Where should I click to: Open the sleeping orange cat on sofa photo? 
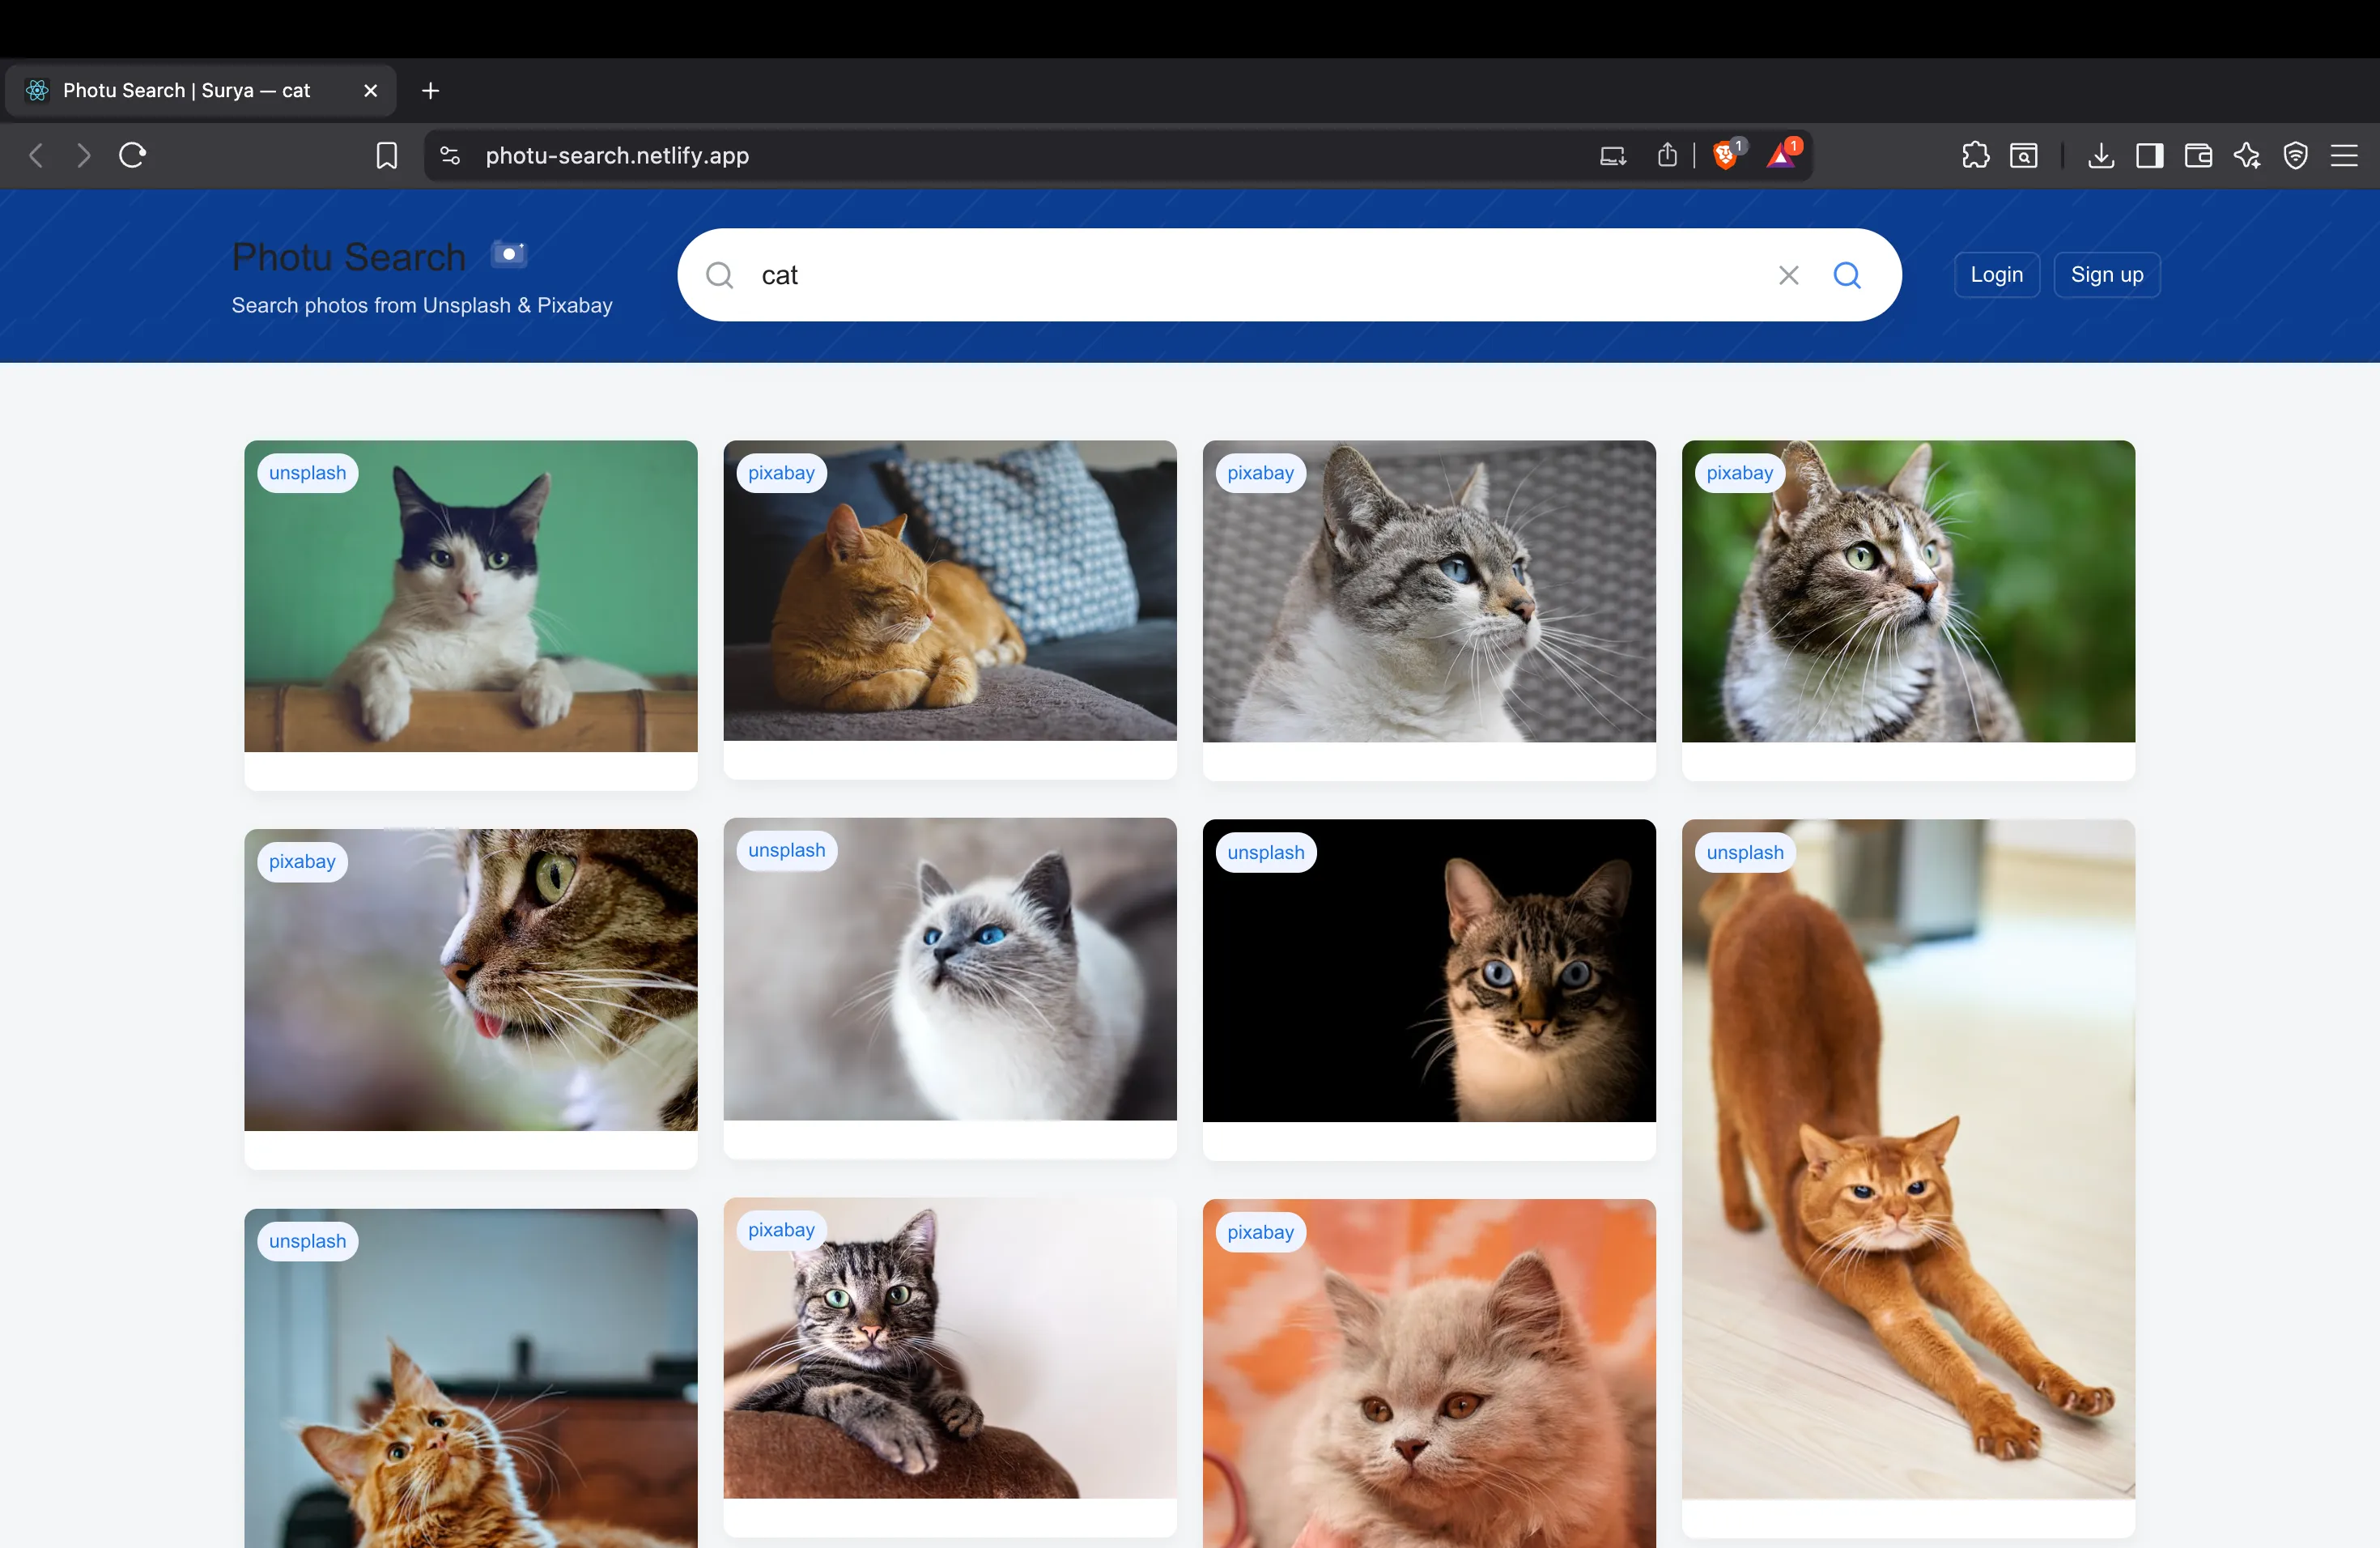[950, 591]
